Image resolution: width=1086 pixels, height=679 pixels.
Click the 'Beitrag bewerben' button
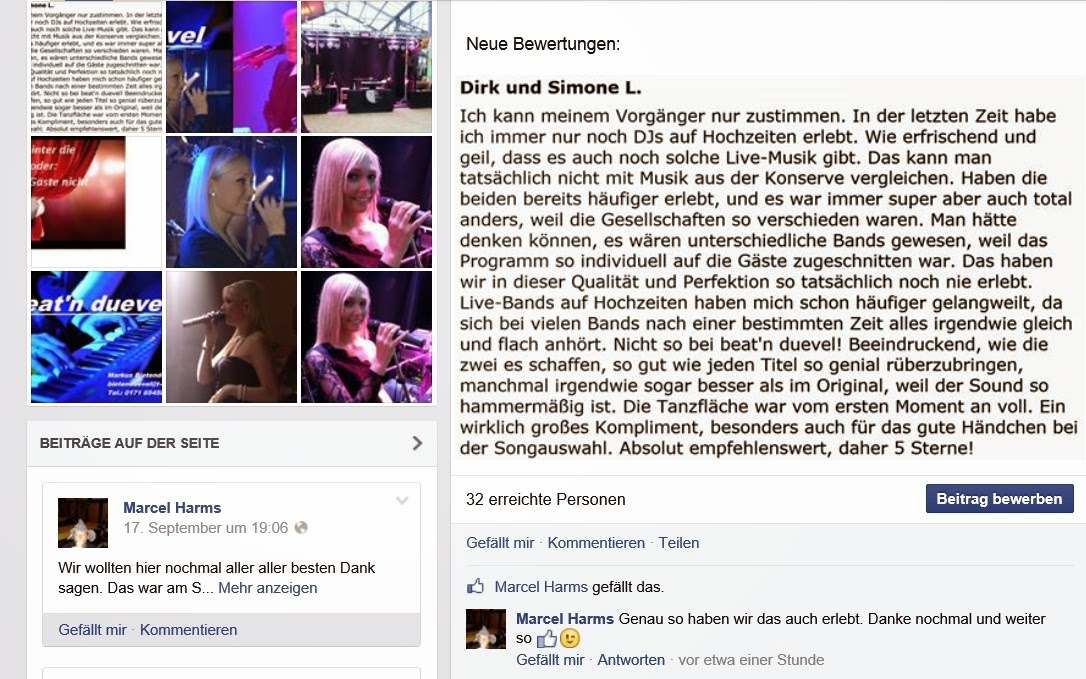click(x=999, y=499)
